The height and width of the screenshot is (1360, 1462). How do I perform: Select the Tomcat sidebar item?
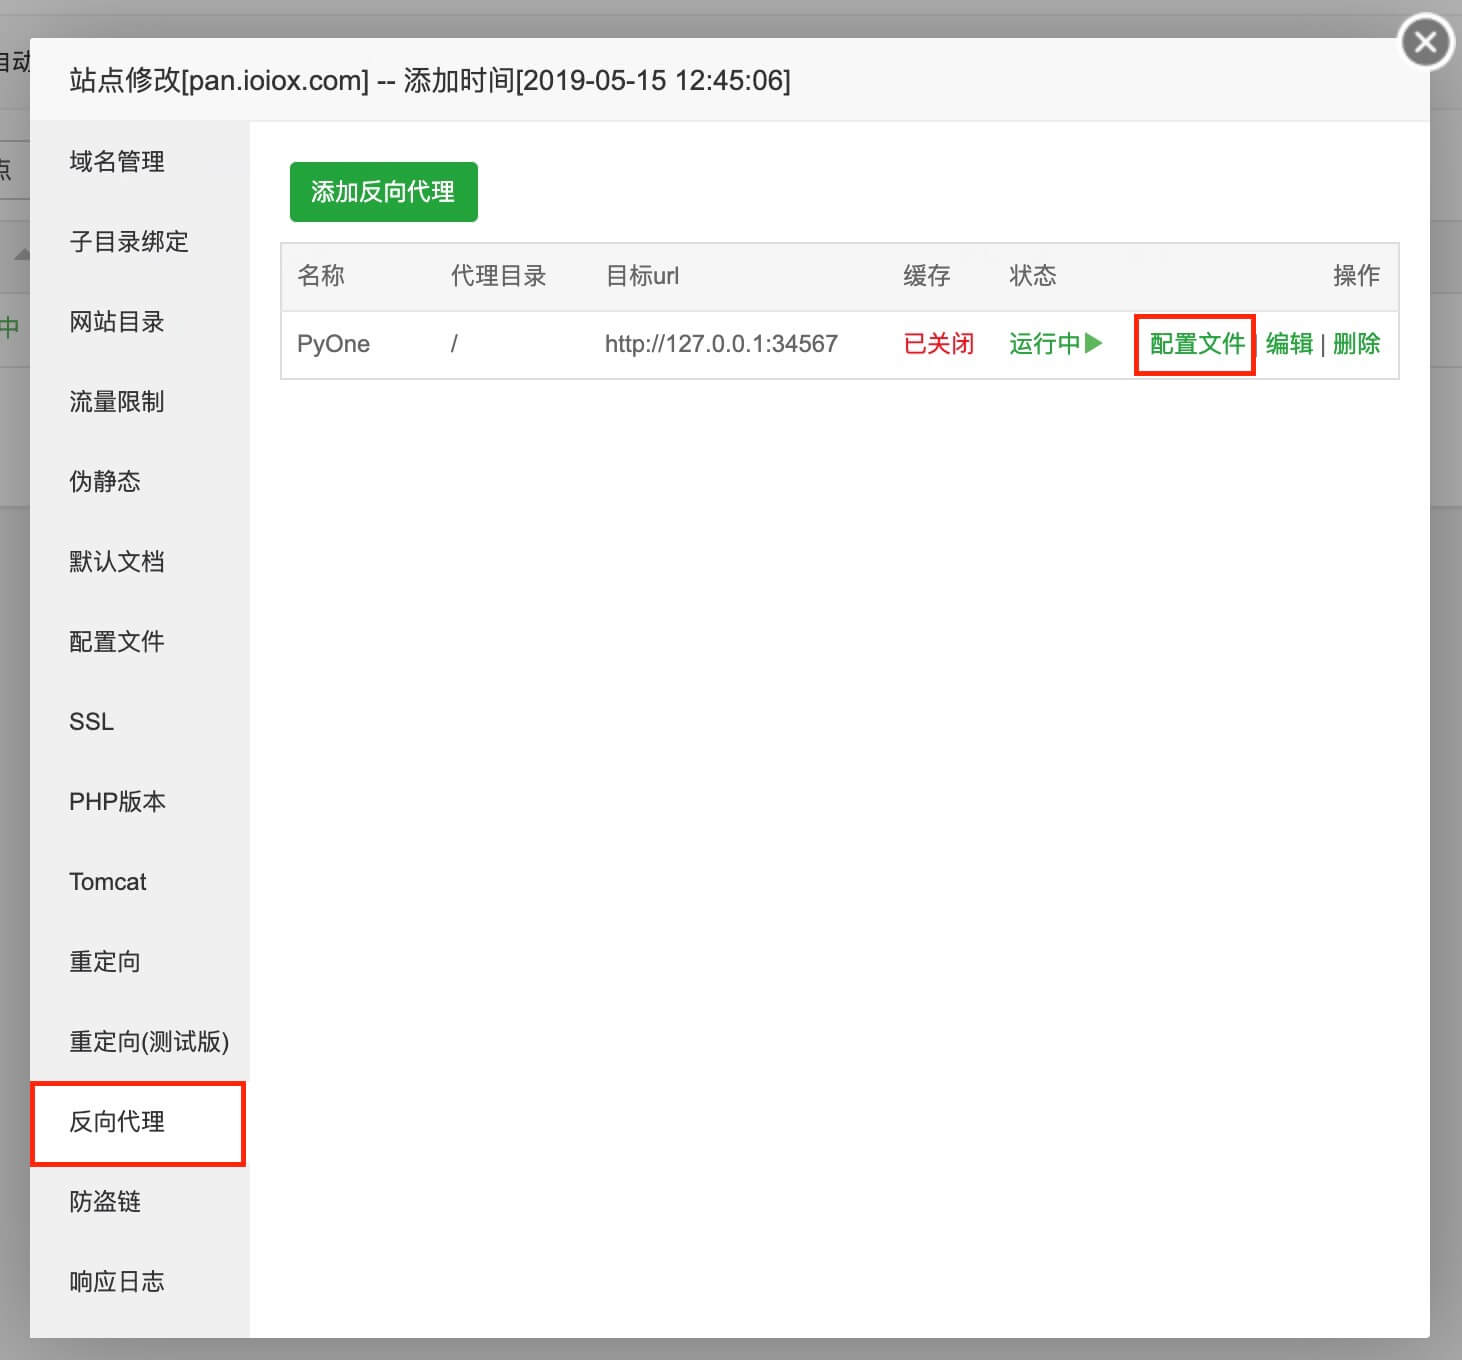coord(108,882)
